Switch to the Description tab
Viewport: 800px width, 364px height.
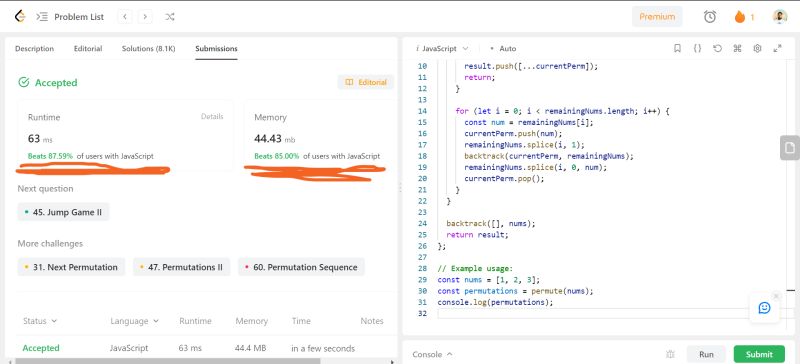[34, 48]
